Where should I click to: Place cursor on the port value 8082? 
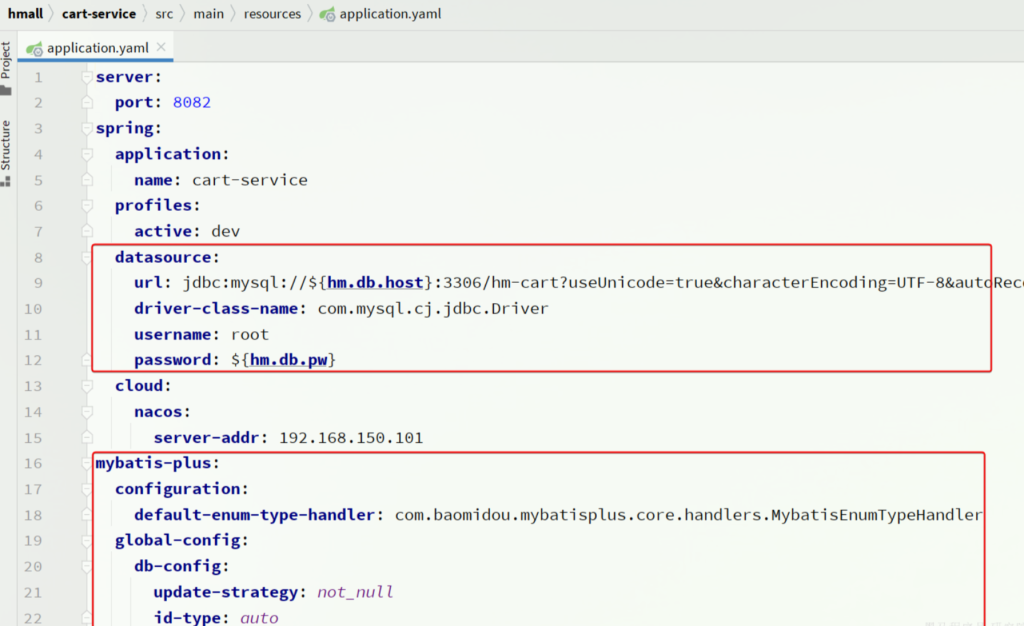191,102
